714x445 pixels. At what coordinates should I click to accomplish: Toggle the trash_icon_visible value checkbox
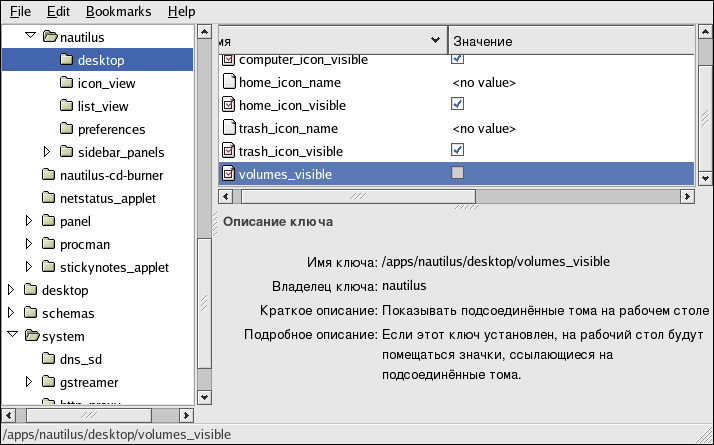click(458, 150)
